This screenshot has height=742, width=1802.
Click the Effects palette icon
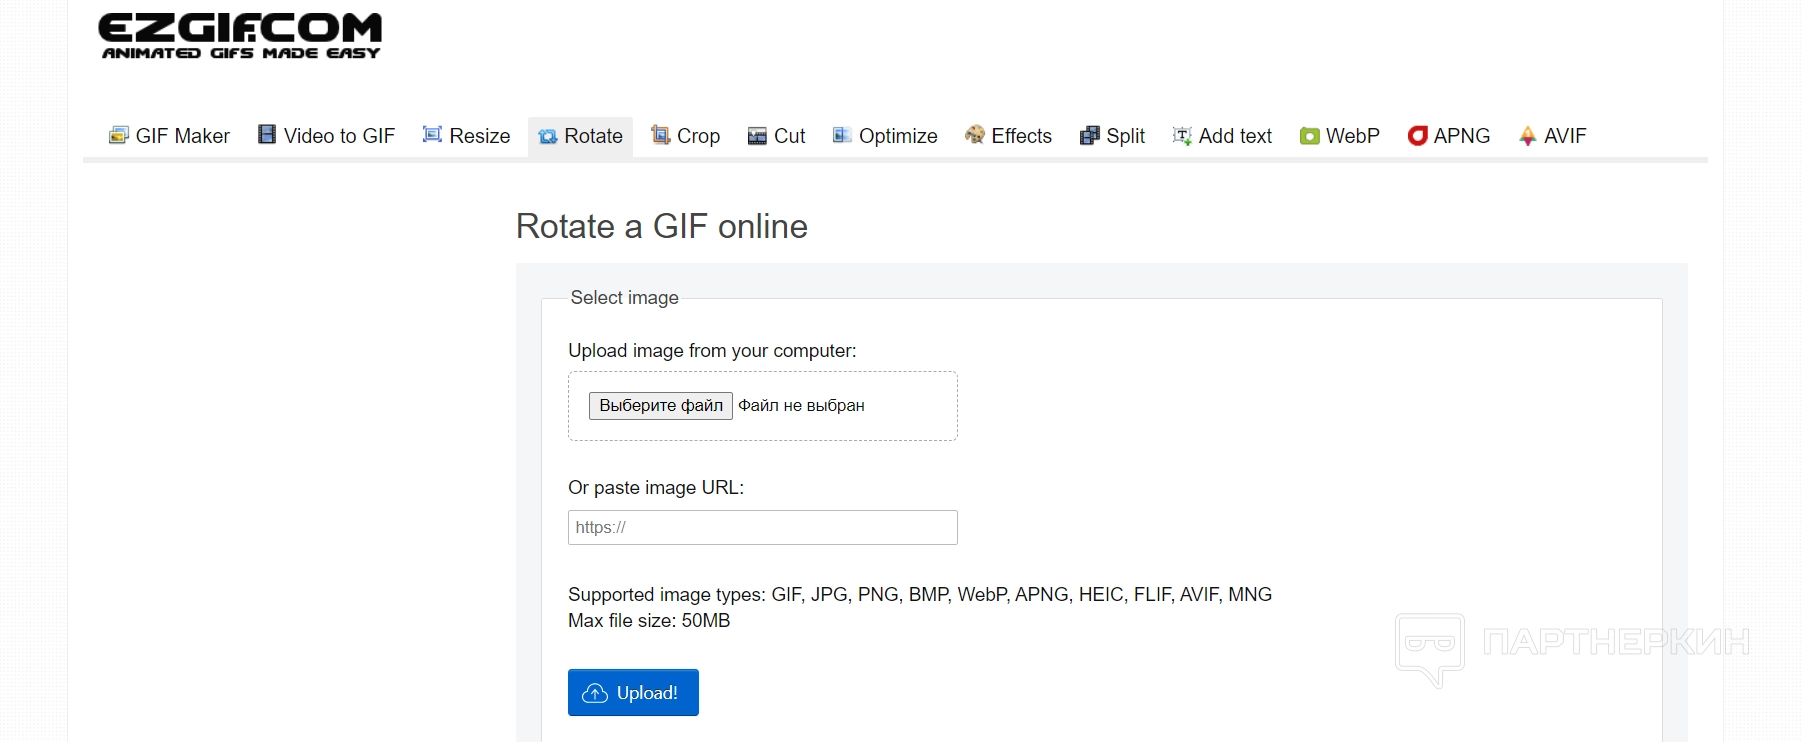[975, 135]
